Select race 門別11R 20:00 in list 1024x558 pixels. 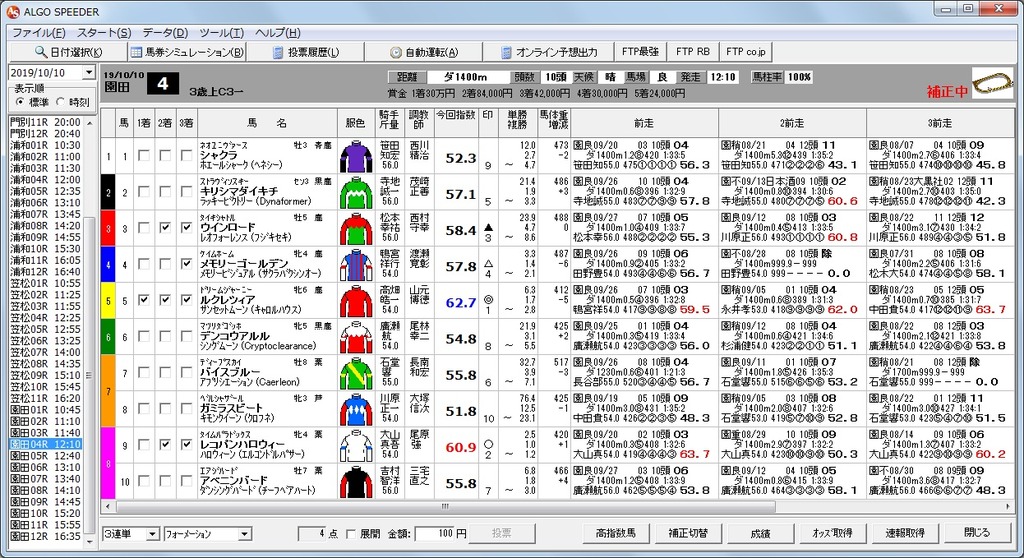(x=46, y=122)
